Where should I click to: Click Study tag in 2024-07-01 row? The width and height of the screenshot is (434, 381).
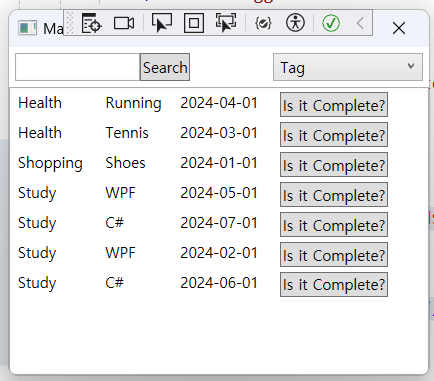[x=37, y=224]
